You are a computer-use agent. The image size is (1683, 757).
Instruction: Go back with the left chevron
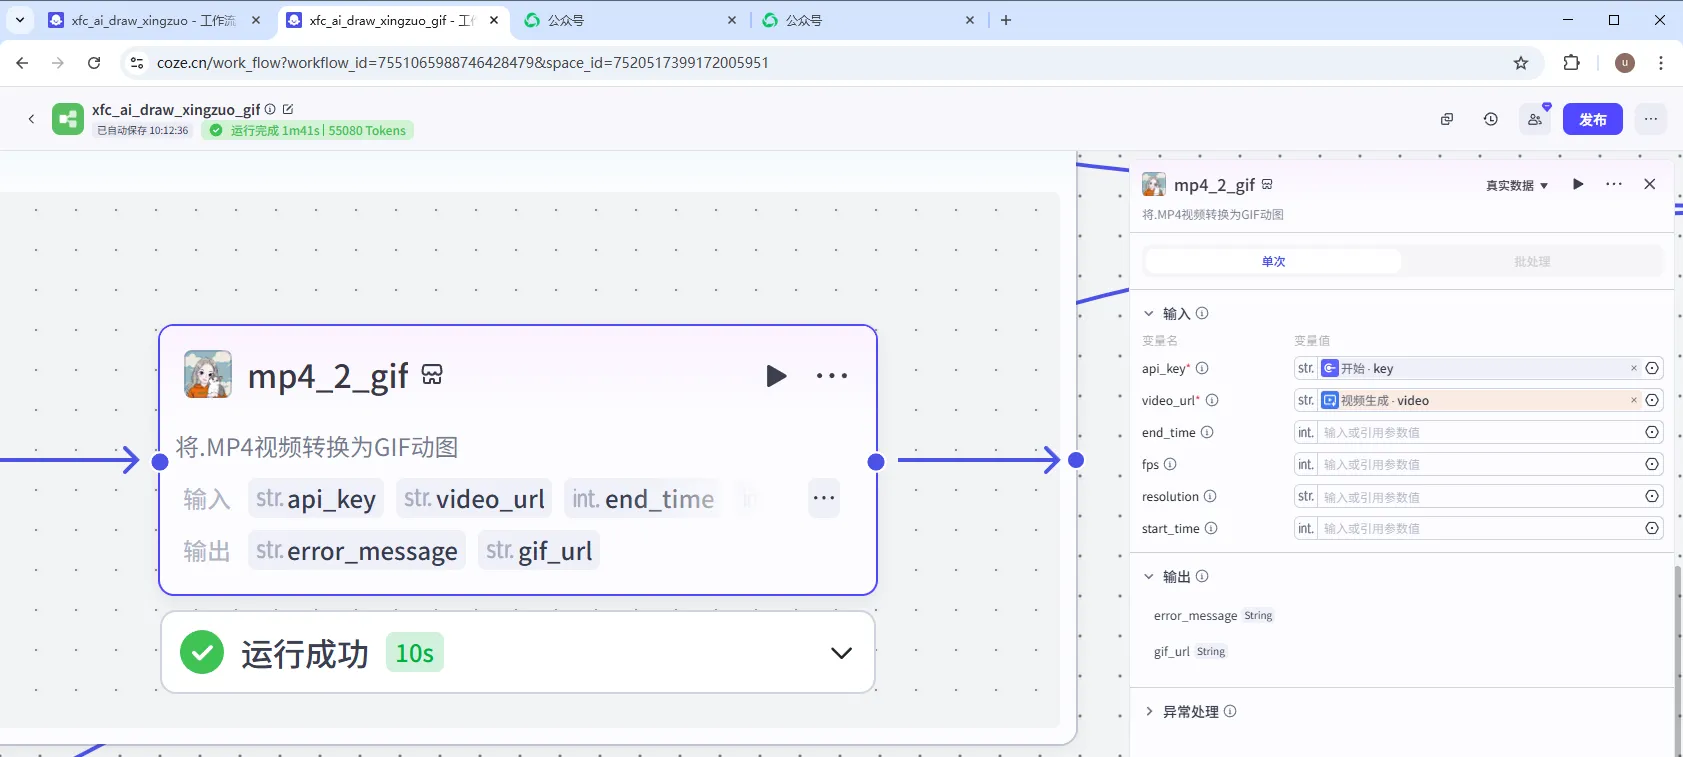pyautogui.click(x=31, y=119)
